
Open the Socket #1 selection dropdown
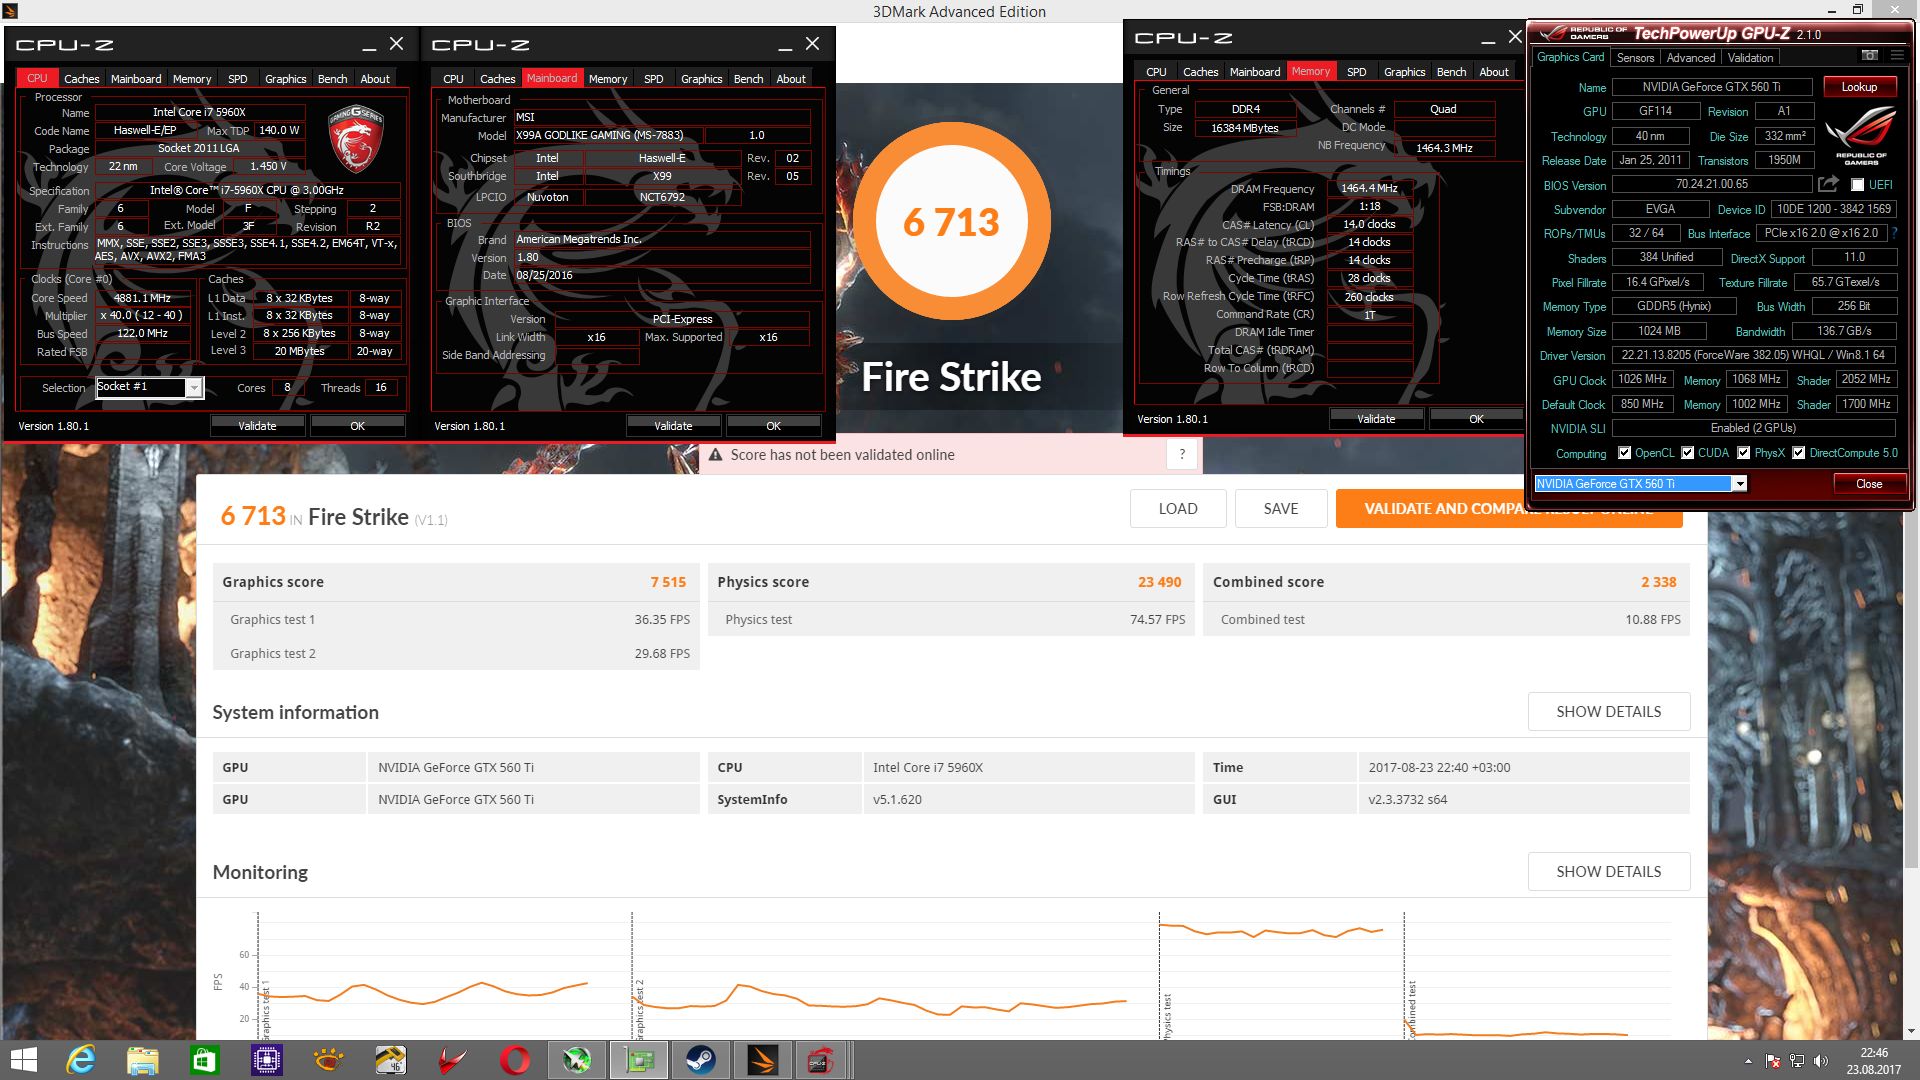pyautogui.click(x=194, y=388)
